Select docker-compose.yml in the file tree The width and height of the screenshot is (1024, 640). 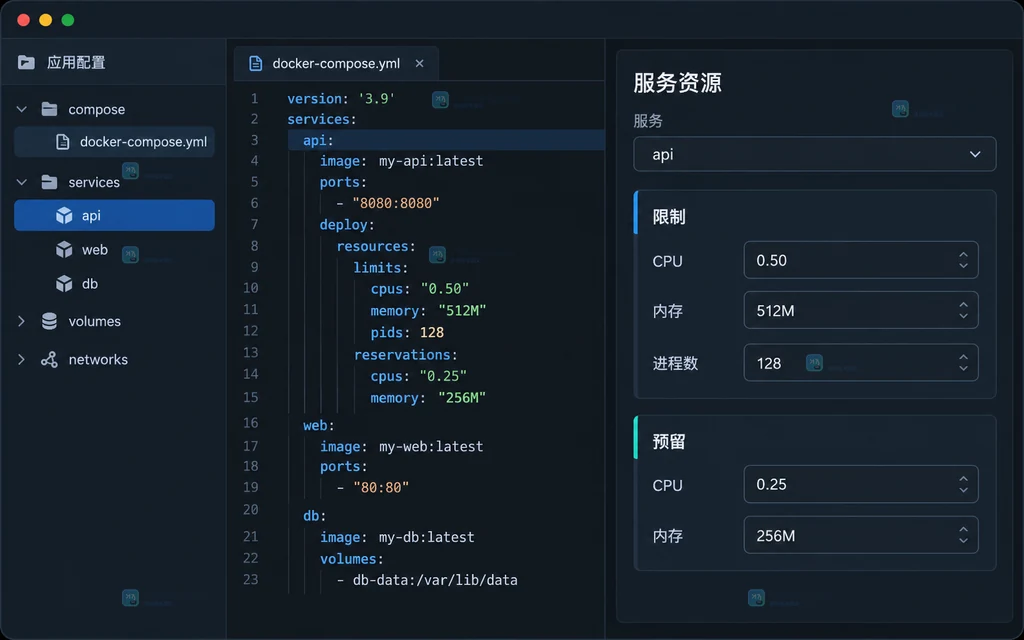tap(114, 142)
